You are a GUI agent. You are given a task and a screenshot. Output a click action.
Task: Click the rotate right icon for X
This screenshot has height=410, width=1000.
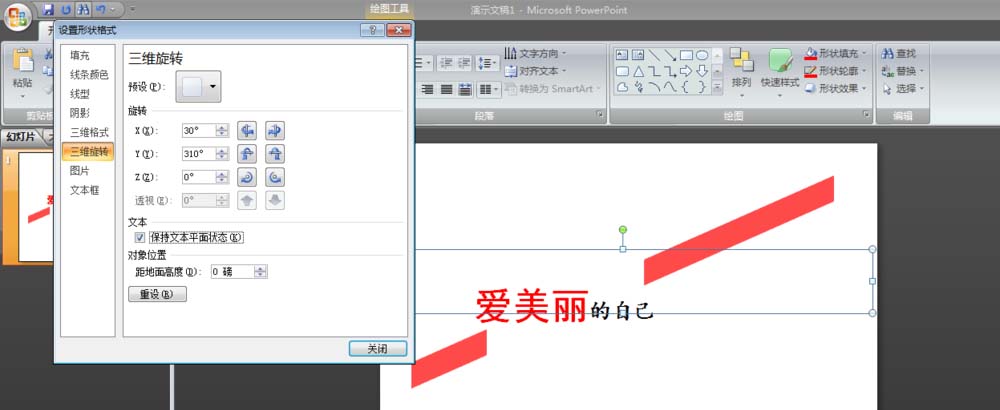(x=275, y=131)
